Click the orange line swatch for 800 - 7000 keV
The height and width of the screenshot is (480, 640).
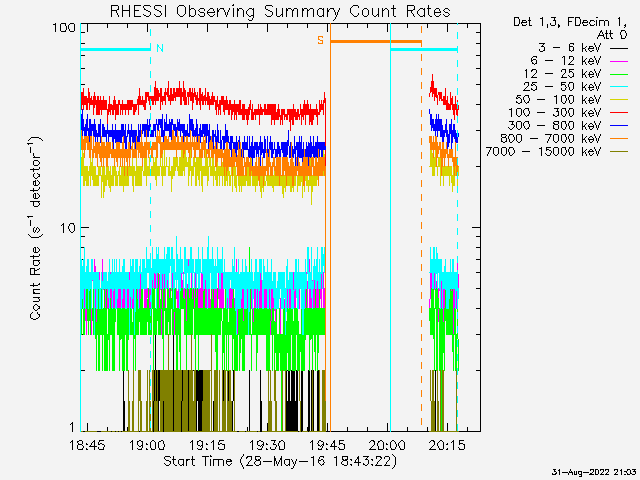tap(619, 139)
